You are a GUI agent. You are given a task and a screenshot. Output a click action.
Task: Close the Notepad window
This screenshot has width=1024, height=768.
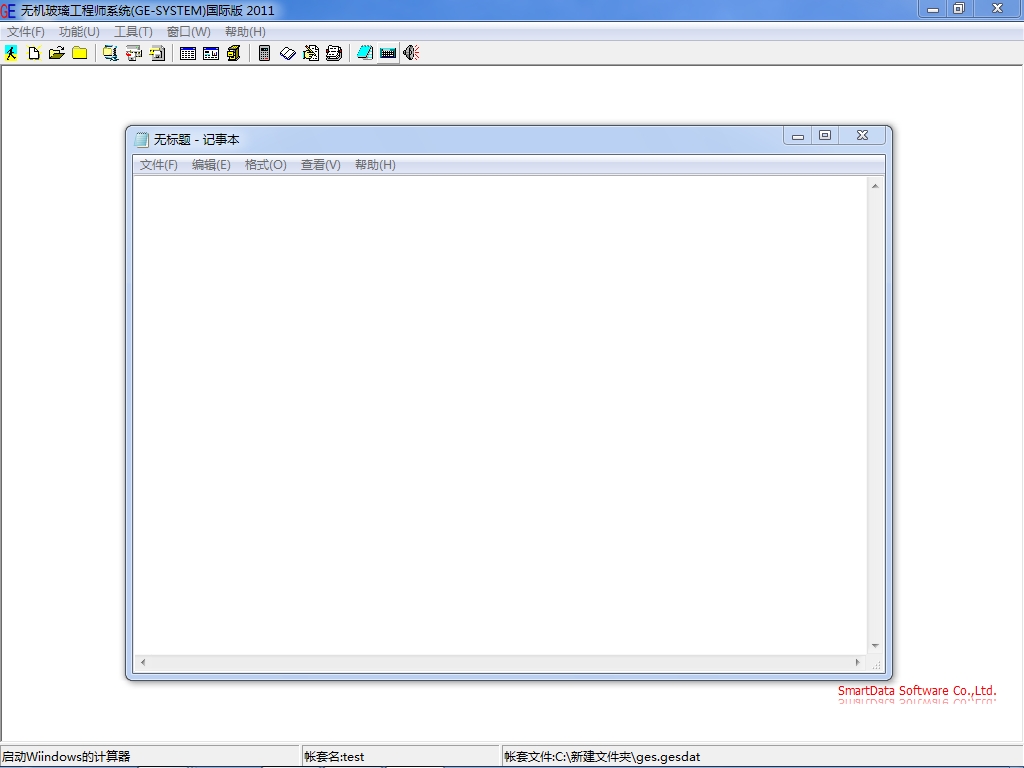click(862, 136)
